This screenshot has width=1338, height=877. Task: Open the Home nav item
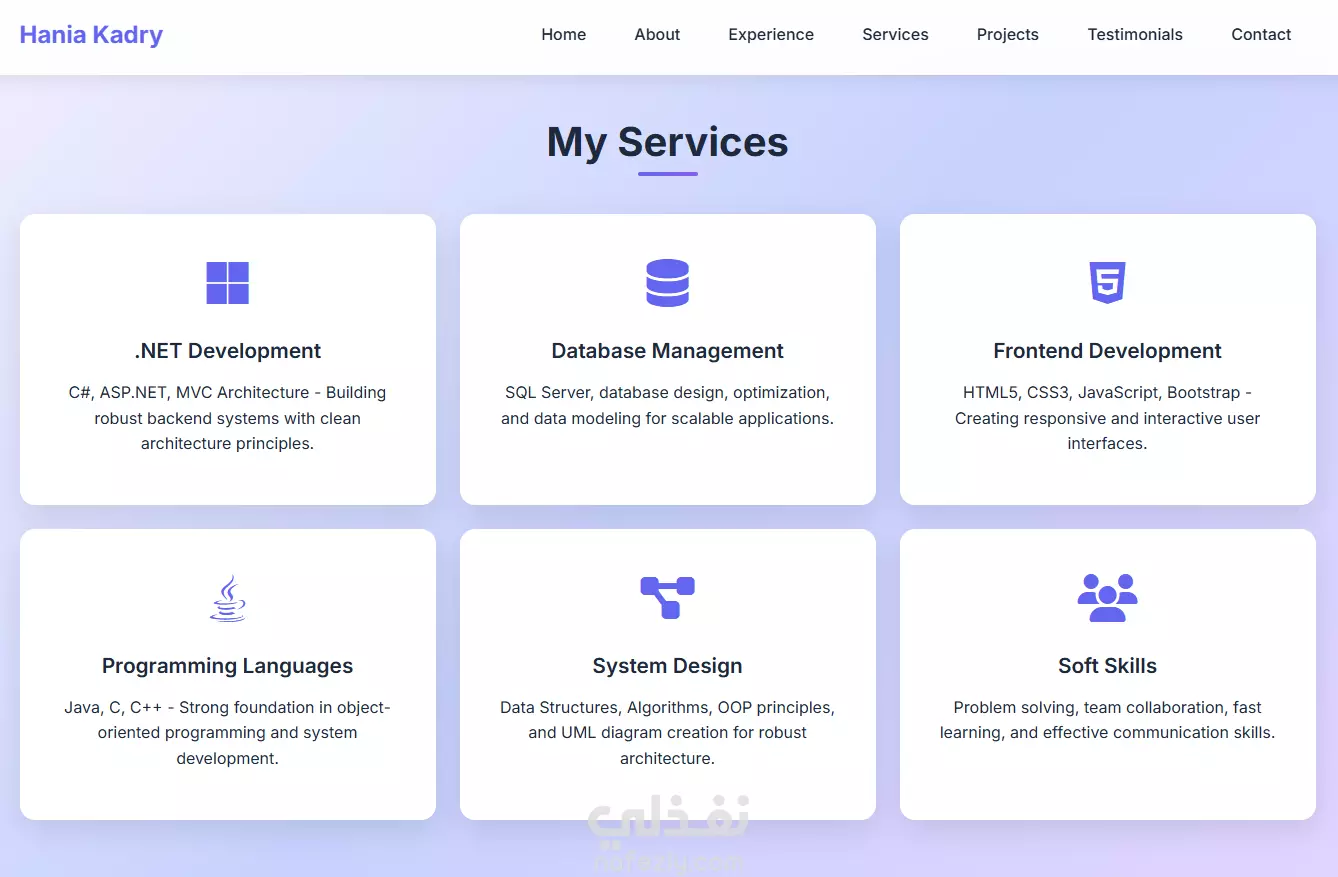[x=564, y=35]
